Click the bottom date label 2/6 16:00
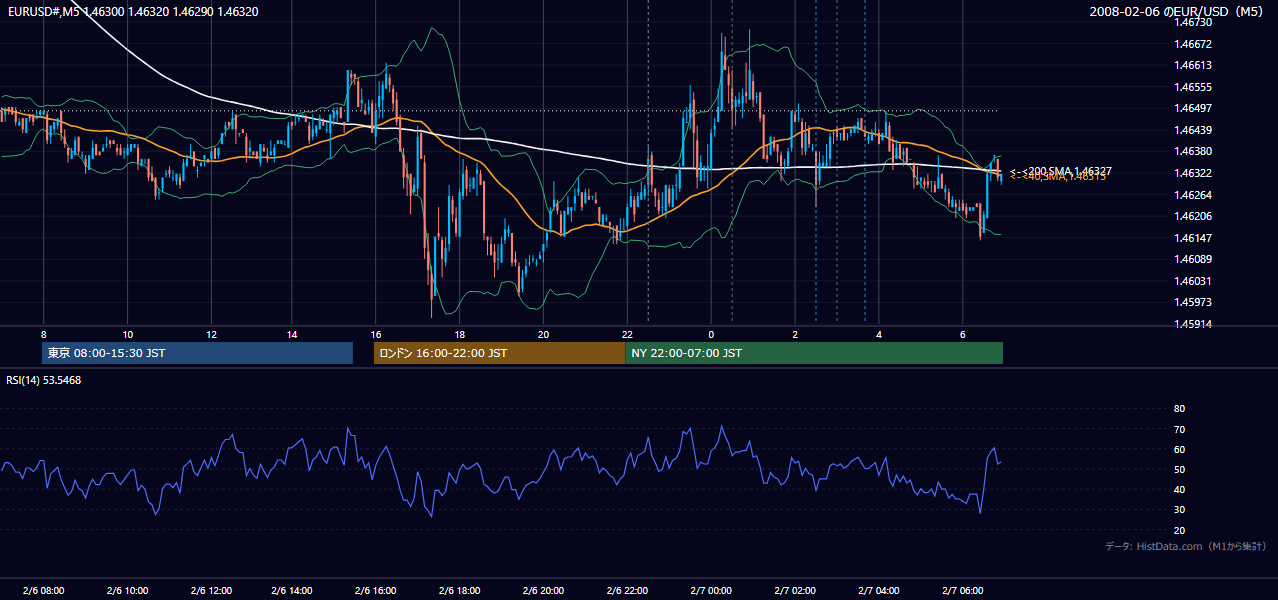This screenshot has width=1278, height=600. (377, 591)
